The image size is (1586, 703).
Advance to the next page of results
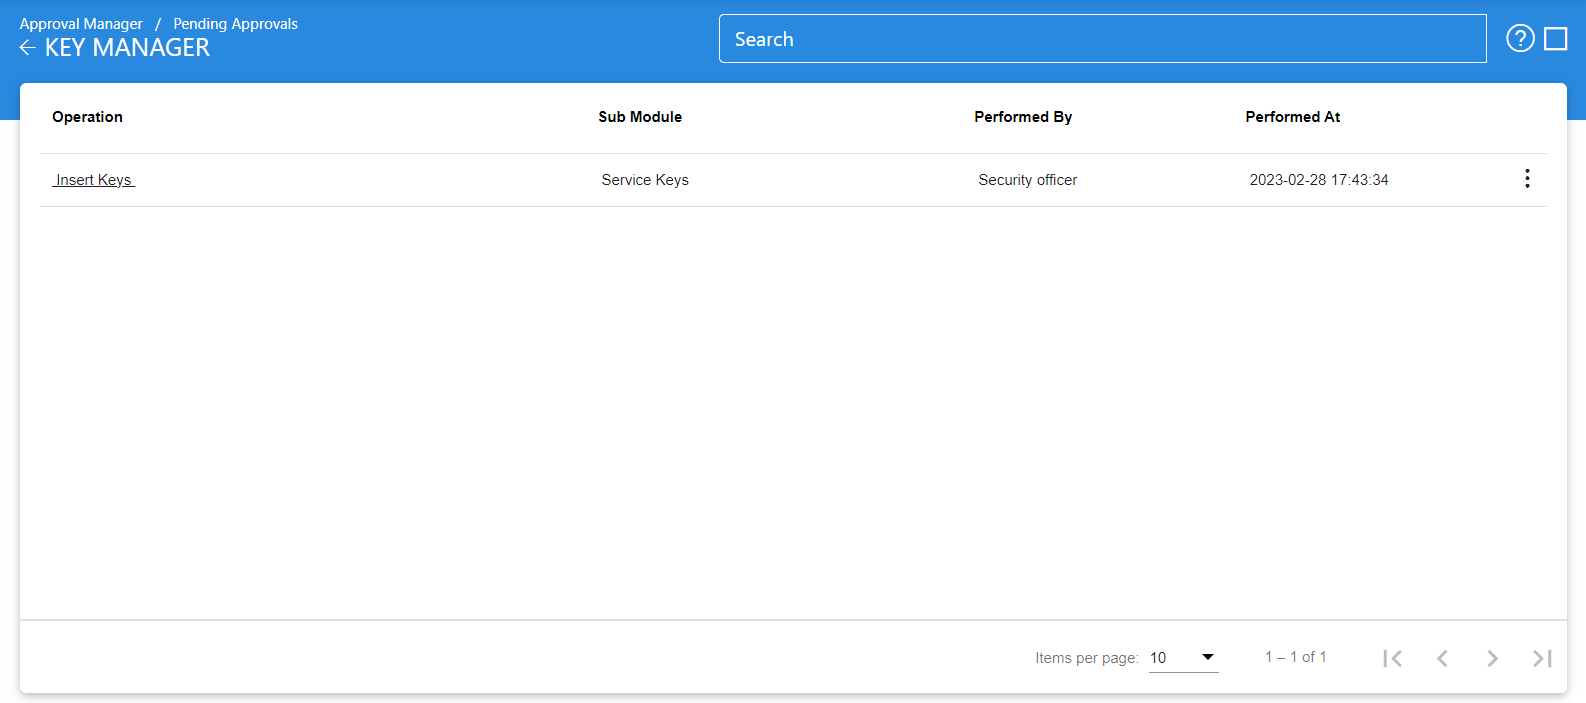click(1492, 658)
